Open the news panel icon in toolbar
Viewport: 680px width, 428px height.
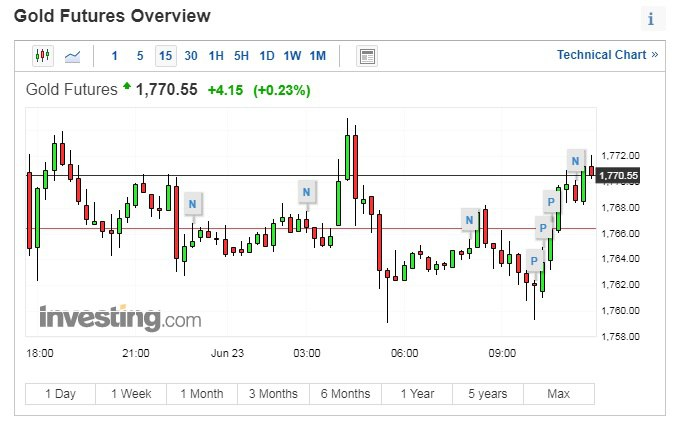click(x=367, y=56)
